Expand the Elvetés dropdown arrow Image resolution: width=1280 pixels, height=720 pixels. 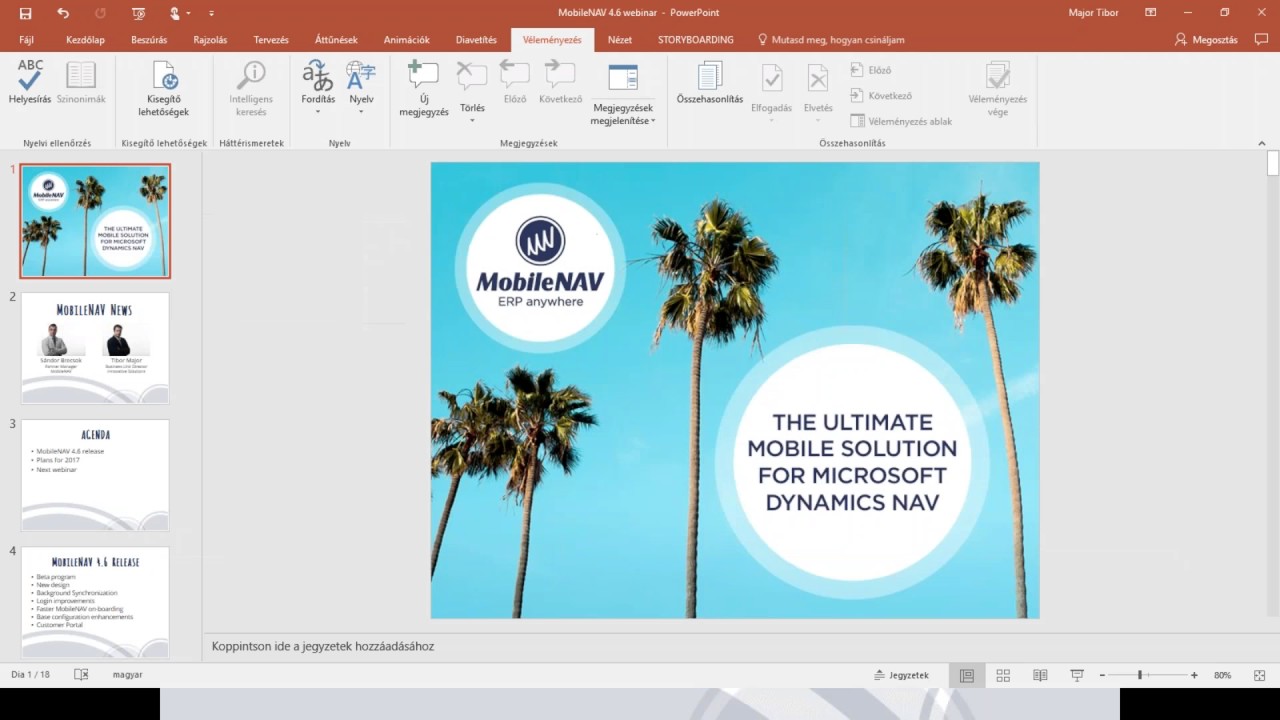coord(818,120)
